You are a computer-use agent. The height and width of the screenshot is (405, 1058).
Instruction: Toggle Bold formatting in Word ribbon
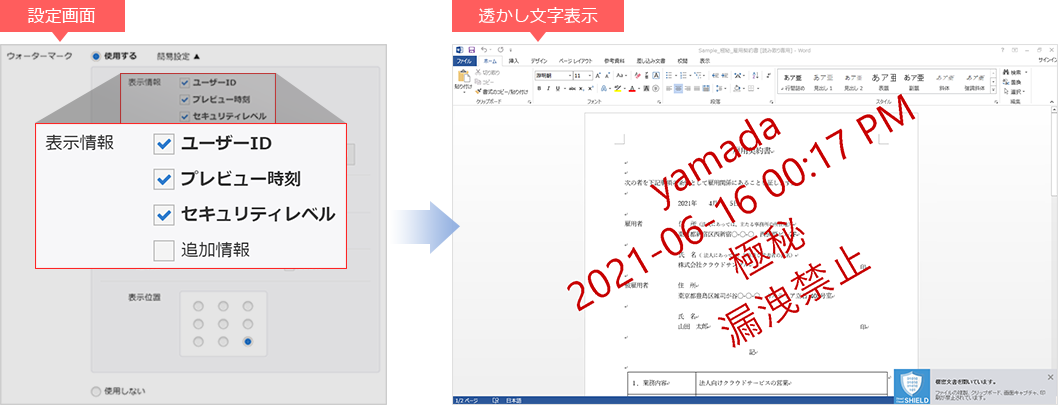click(539, 88)
